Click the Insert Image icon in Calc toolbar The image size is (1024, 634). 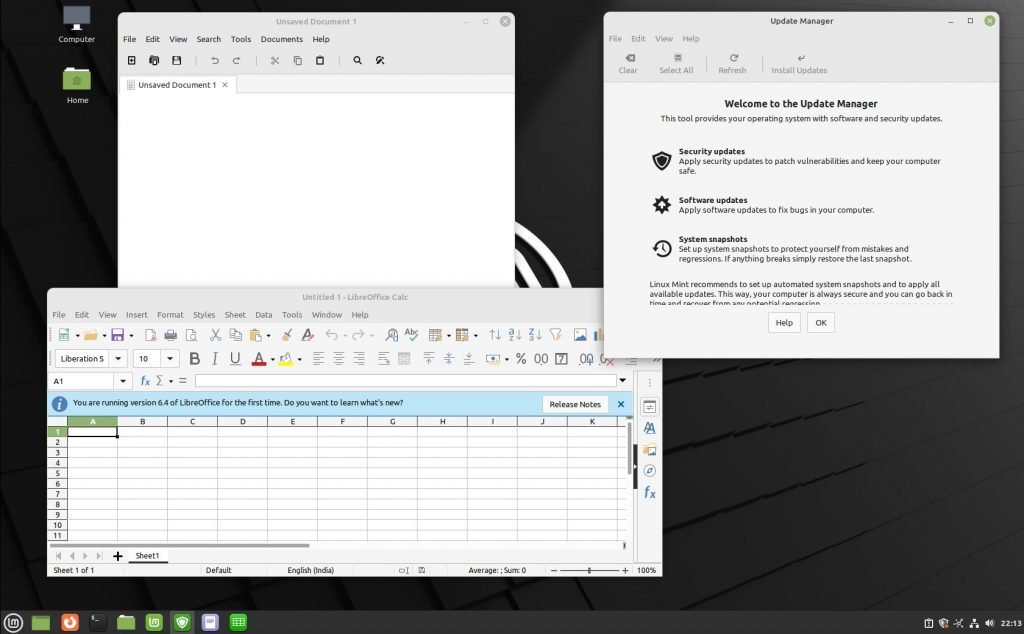[x=580, y=334]
